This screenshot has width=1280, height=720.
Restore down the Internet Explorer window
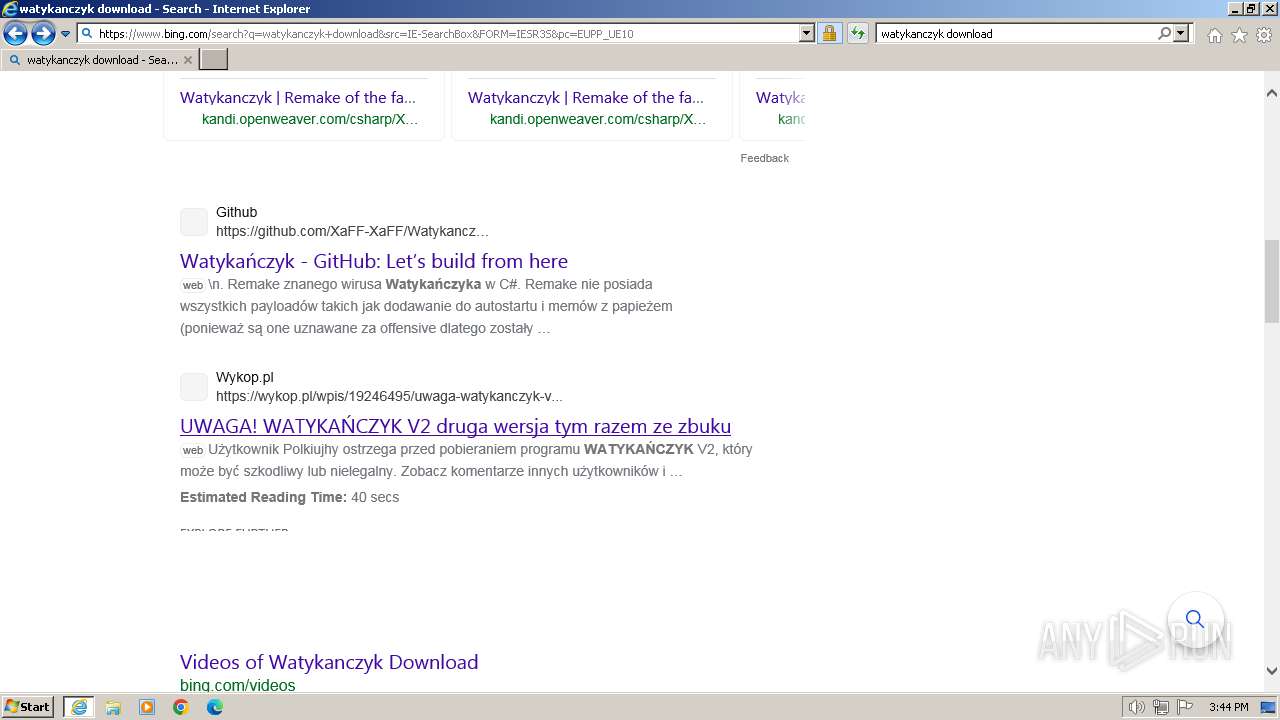pyautogui.click(x=1250, y=9)
